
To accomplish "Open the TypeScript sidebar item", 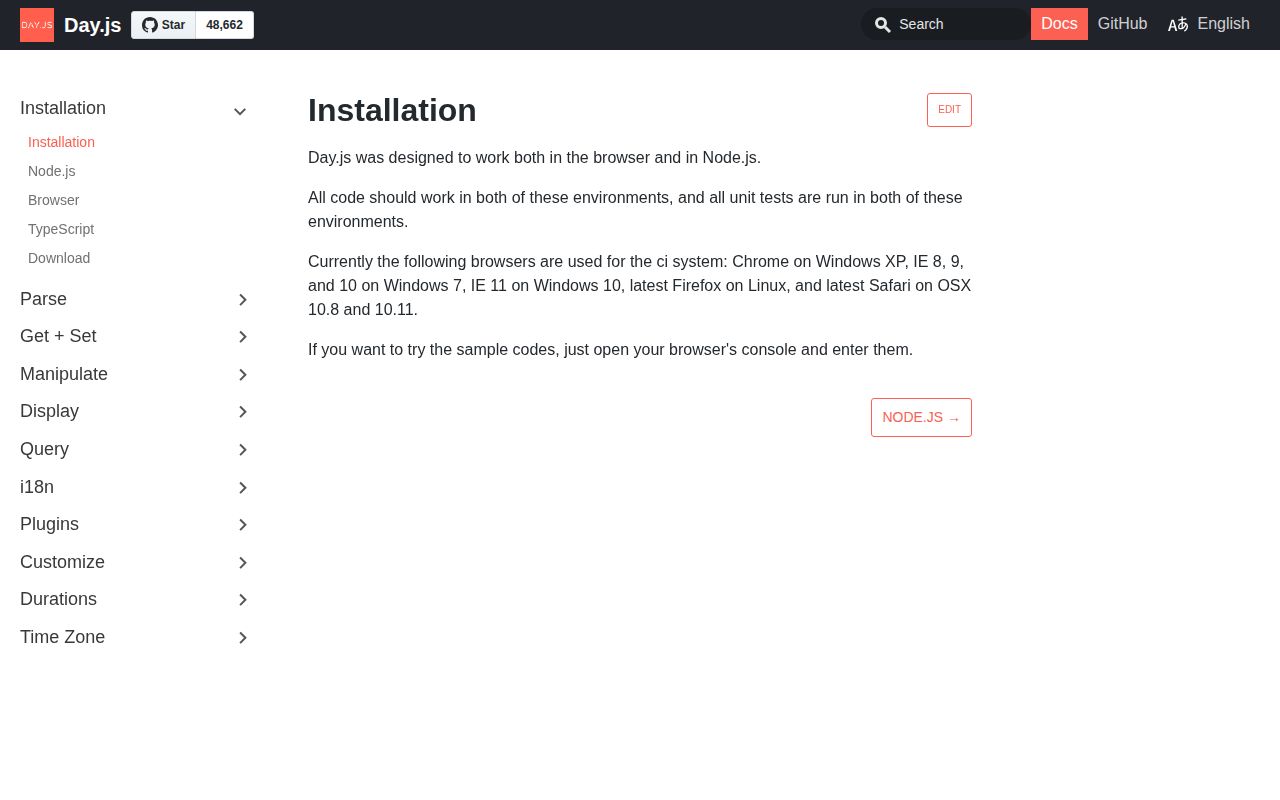I will pyautogui.click(x=61, y=229).
